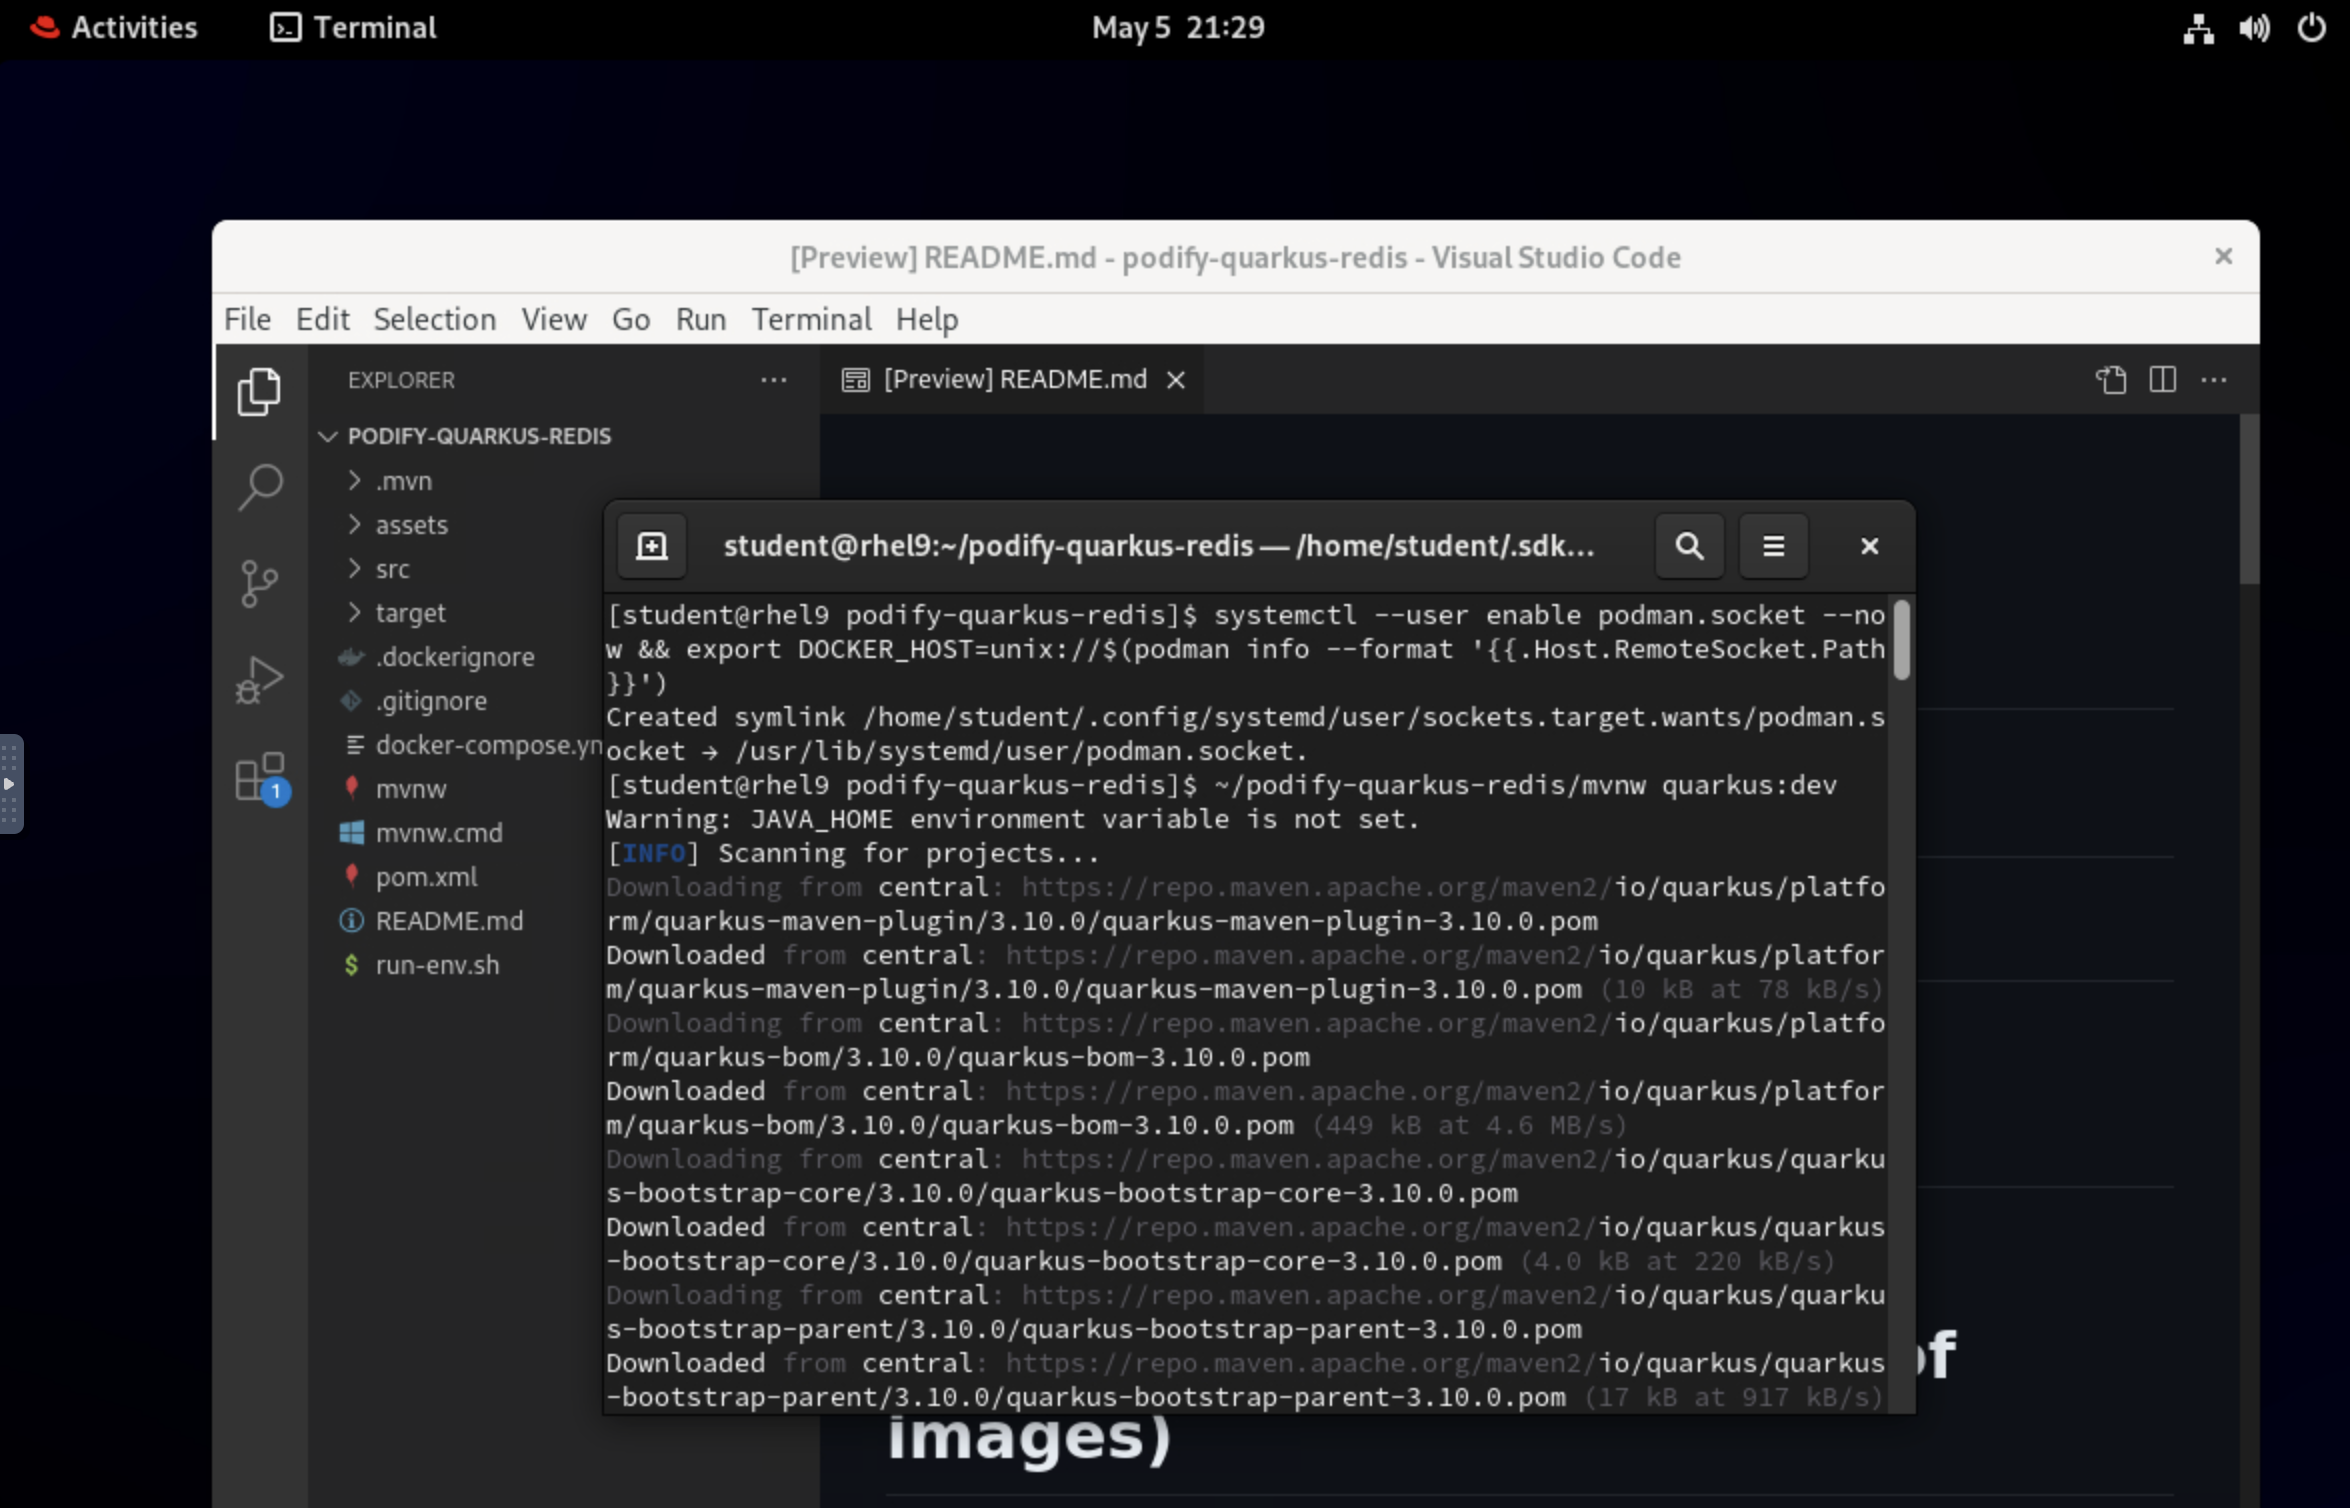Expand the src folder
The image size is (2350, 1508).
[x=392, y=569]
